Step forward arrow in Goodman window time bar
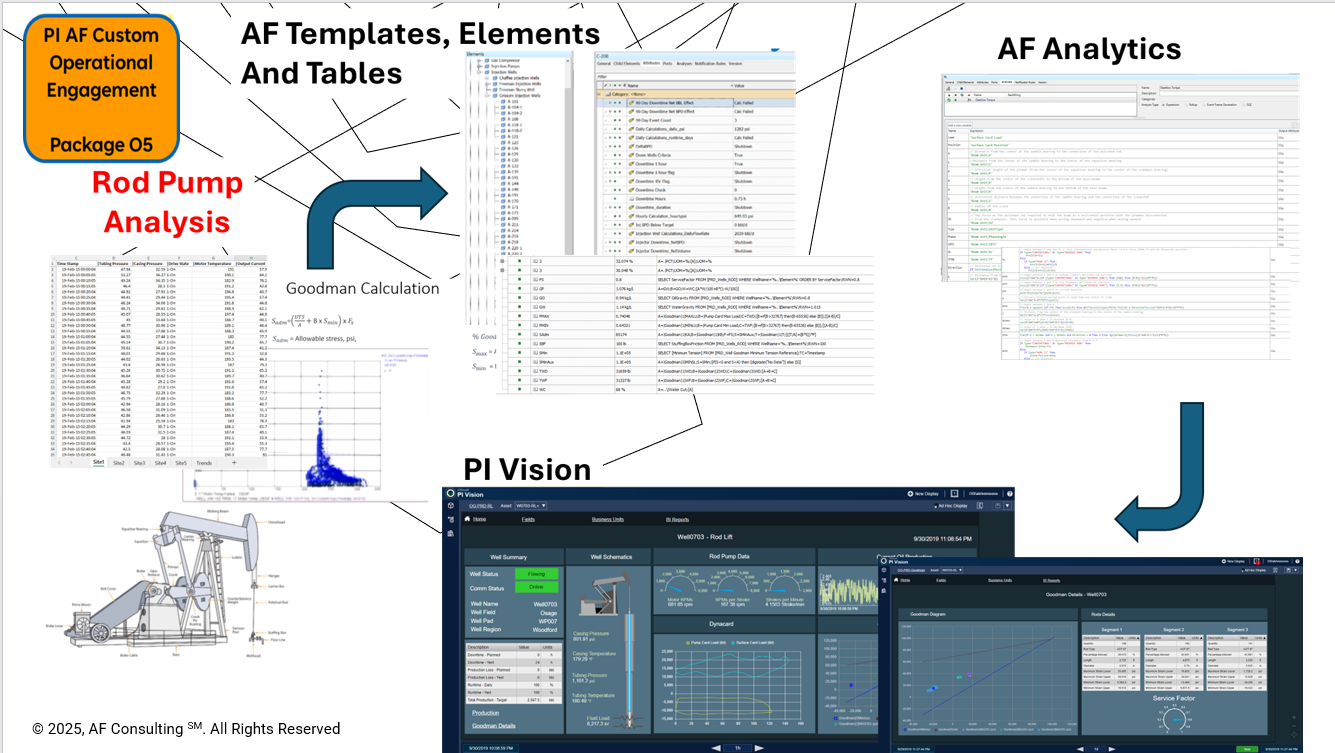The image size is (1335, 753). click(1112, 749)
